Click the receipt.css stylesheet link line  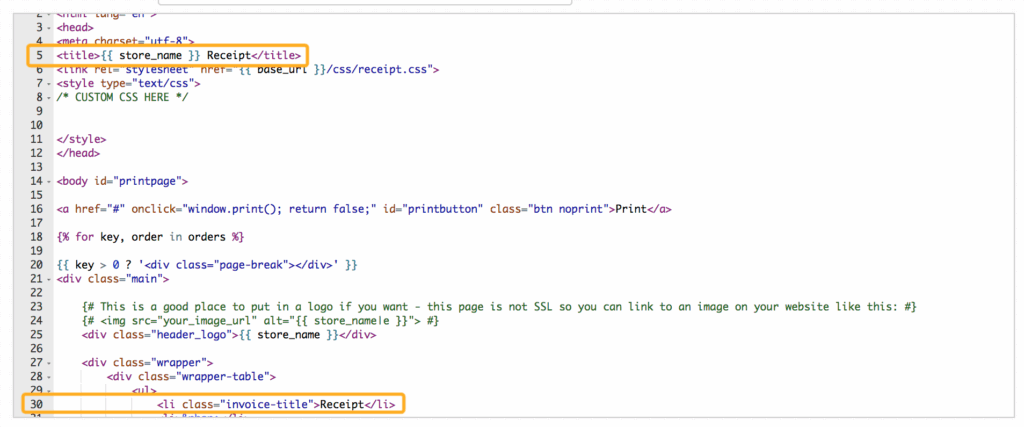click(x=248, y=69)
